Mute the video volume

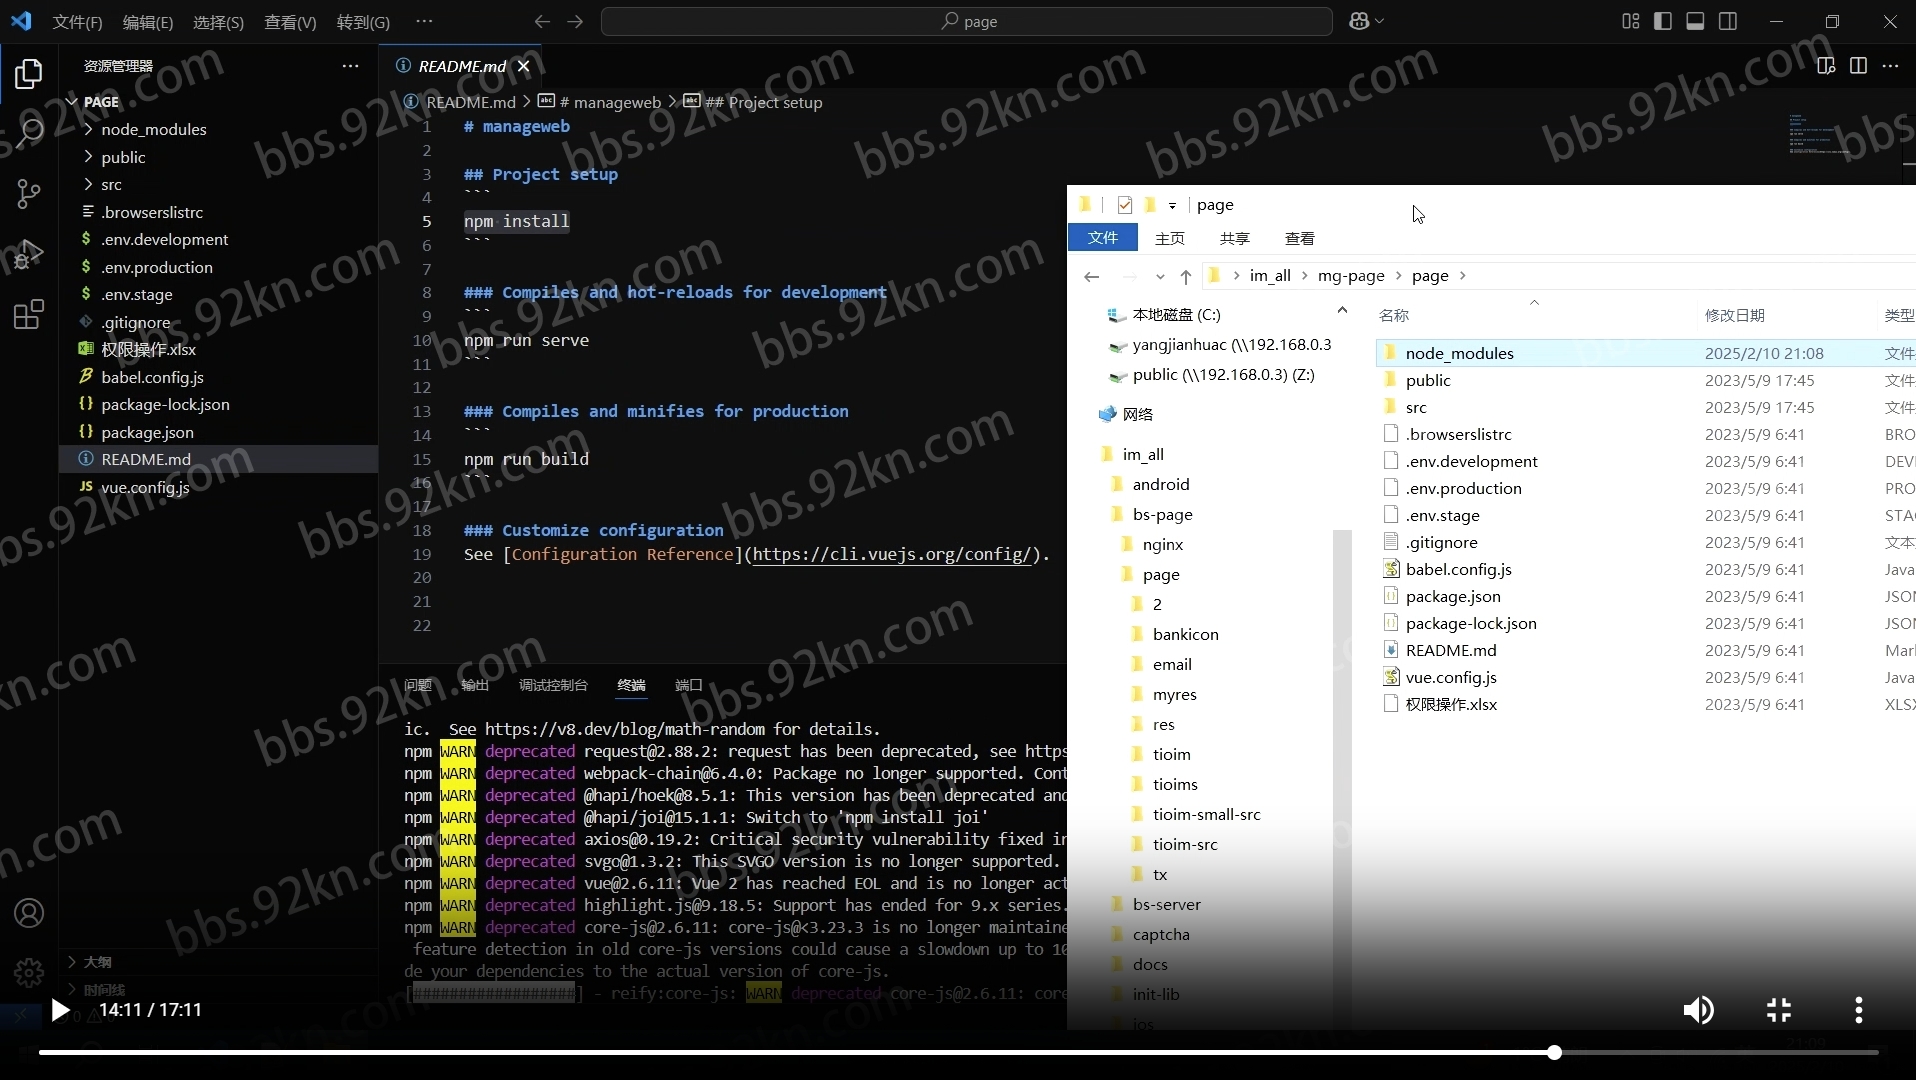(x=1697, y=1010)
